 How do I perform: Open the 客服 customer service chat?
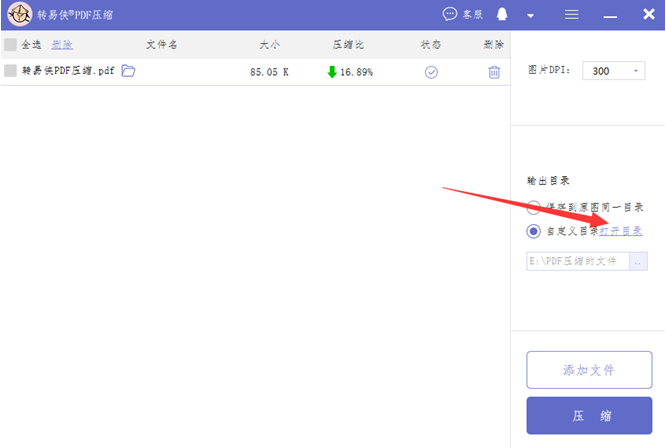462,14
